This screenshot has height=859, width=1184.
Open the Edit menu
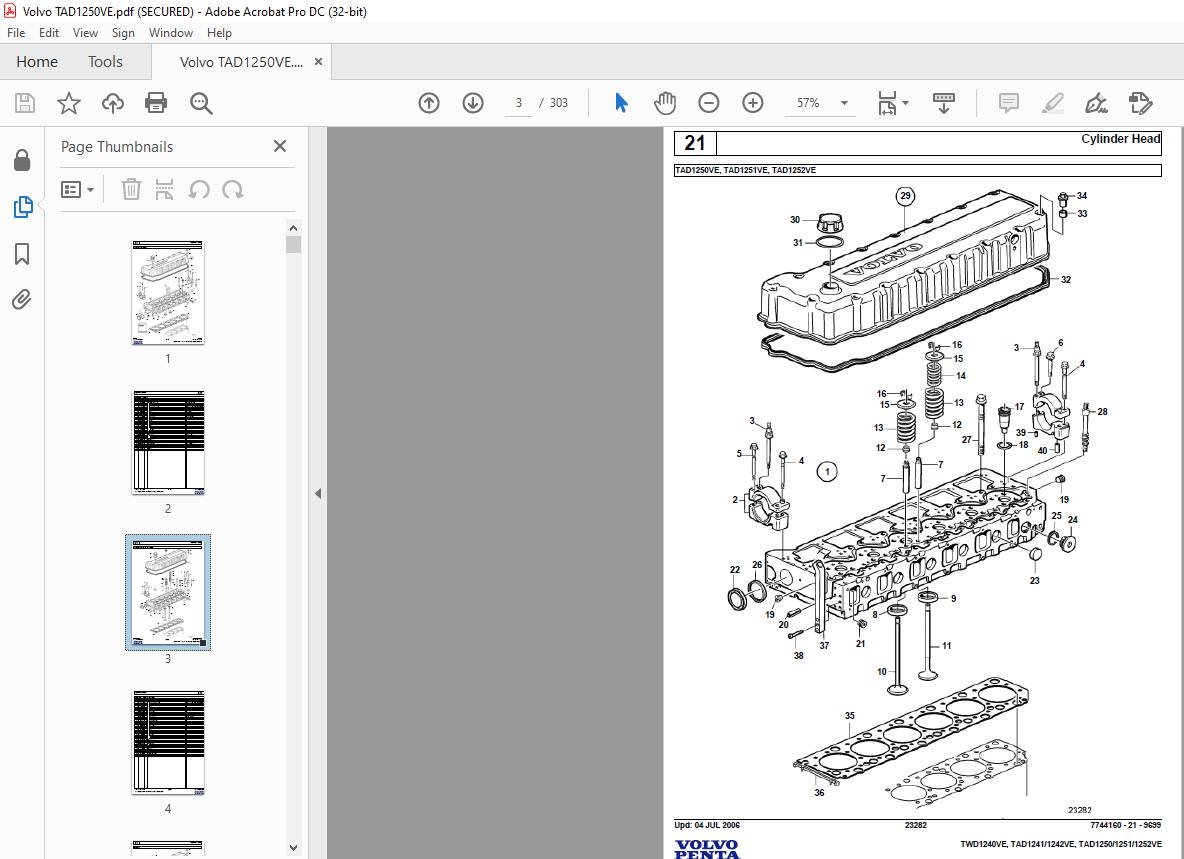49,32
